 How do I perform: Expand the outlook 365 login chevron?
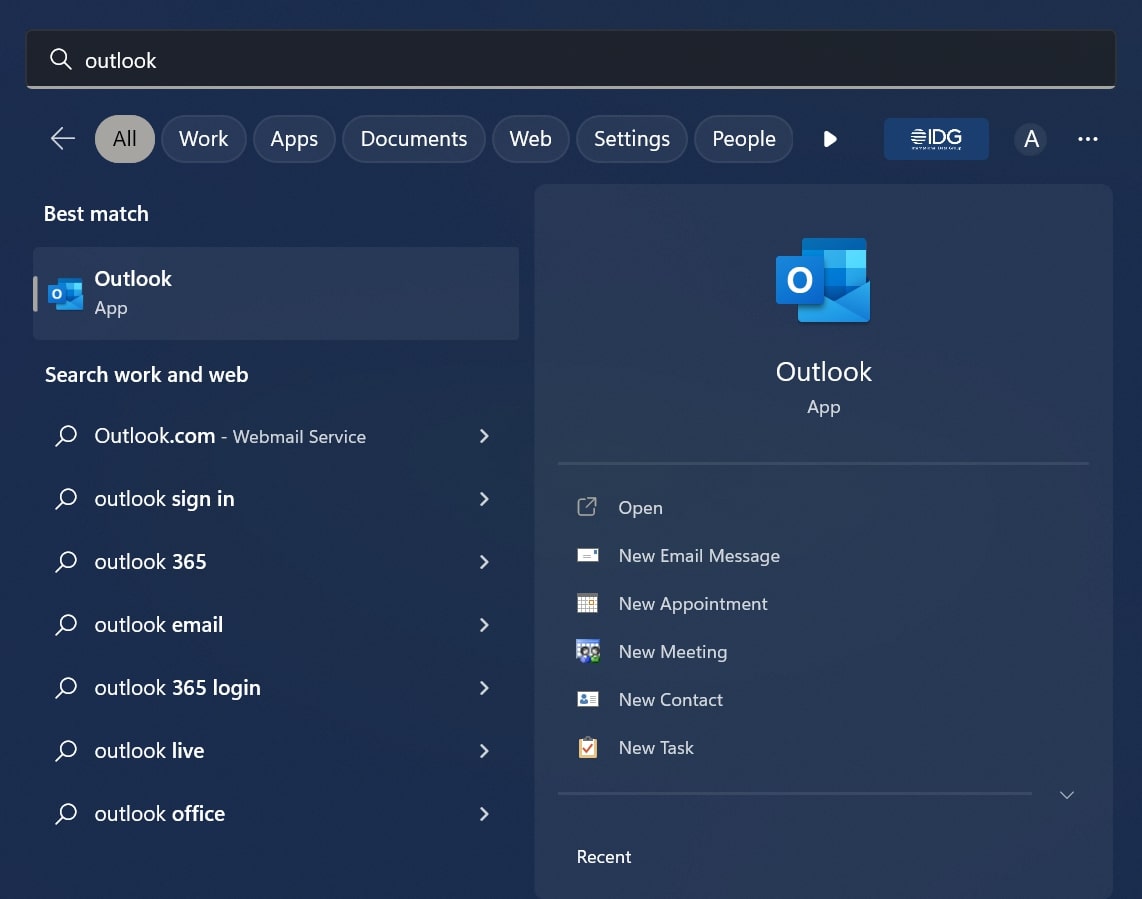[484, 688]
